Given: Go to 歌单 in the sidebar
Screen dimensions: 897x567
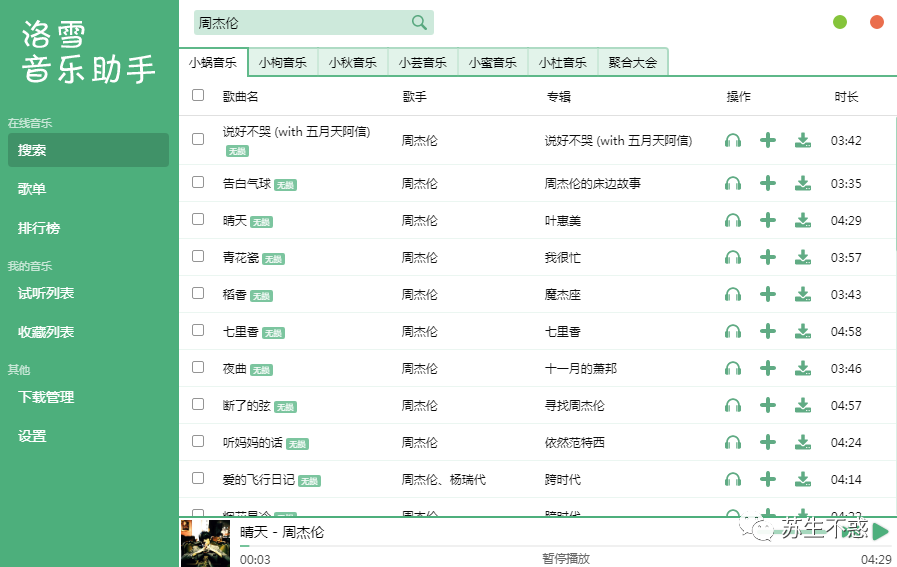Looking at the screenshot, I should pos(88,189).
